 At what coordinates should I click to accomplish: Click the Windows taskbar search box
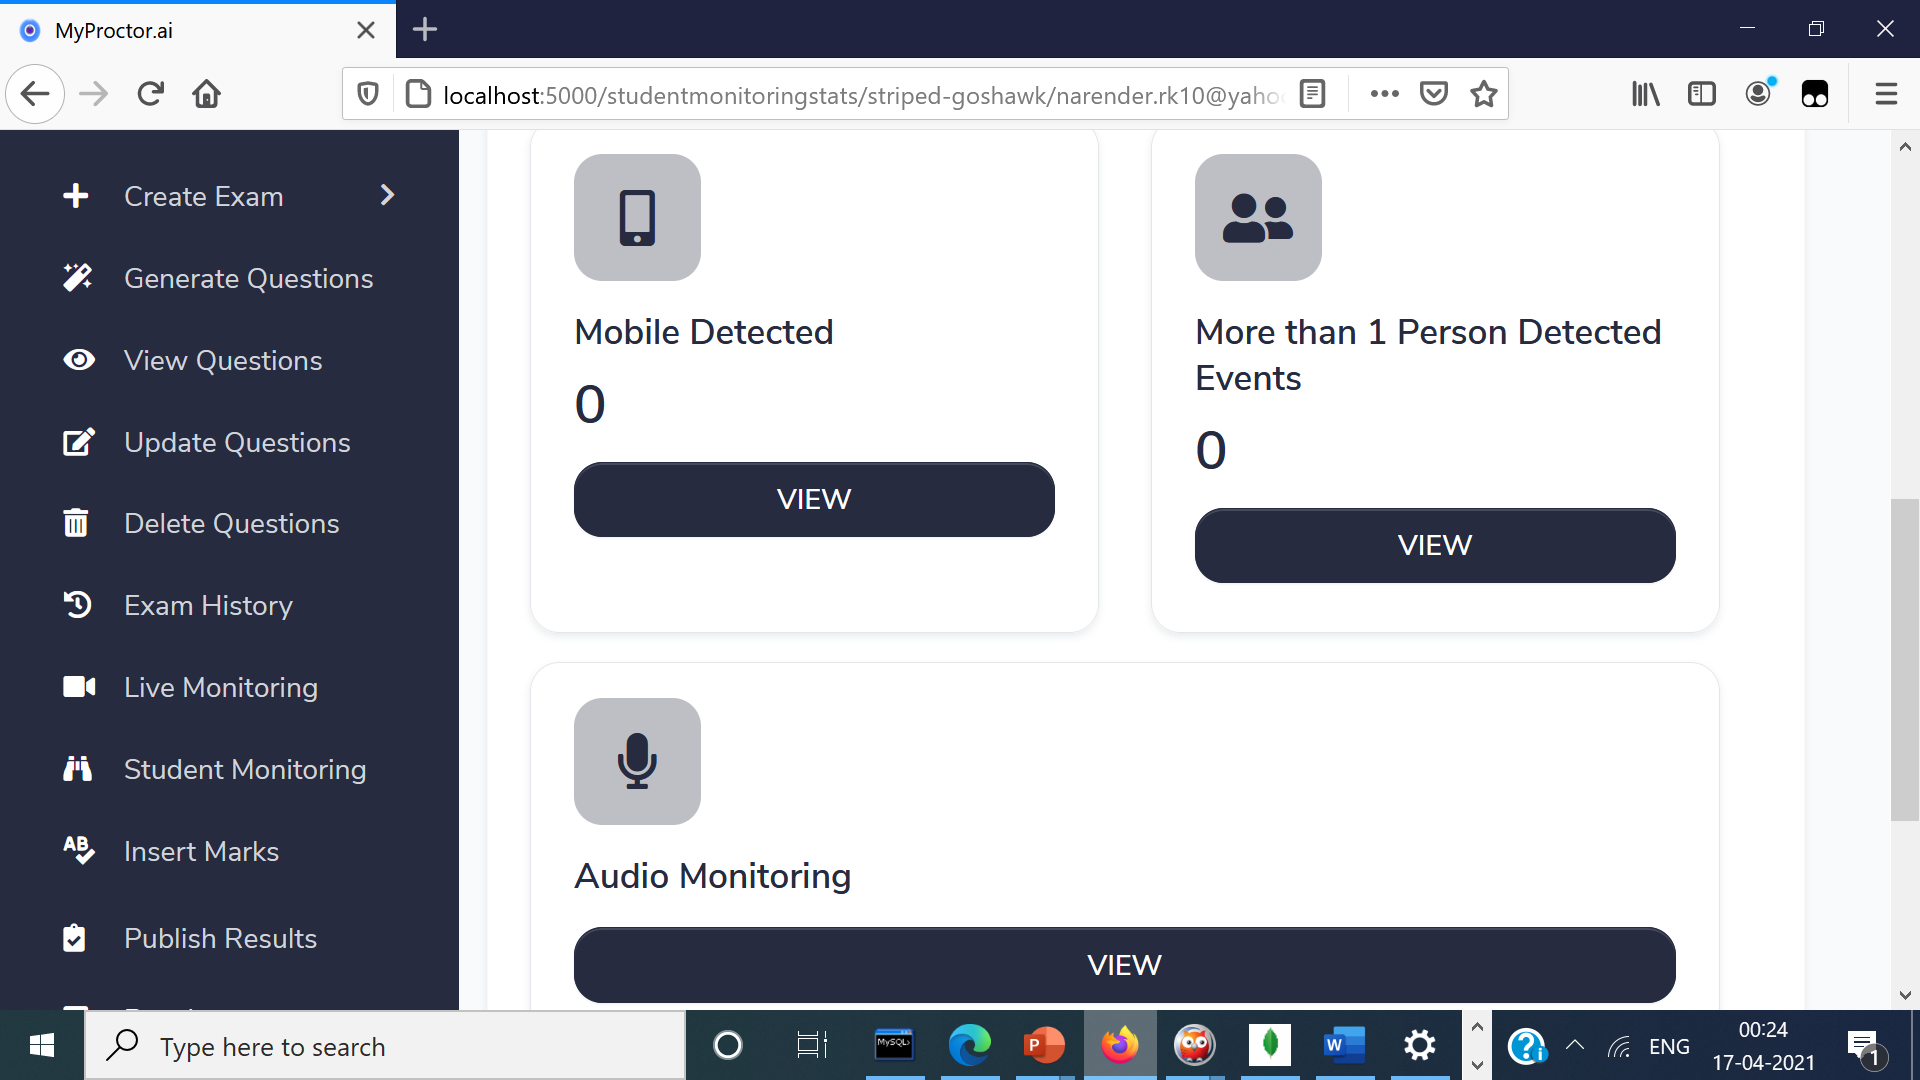tap(385, 1046)
